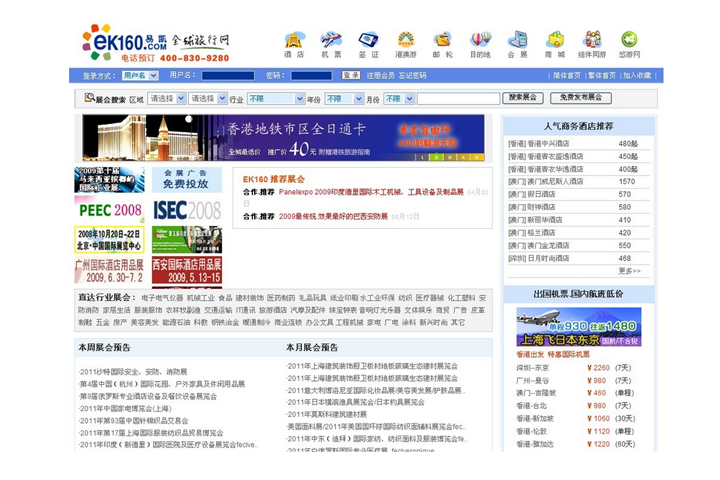Viewport: 720px width, 480px height.
Task: Open the 月份 month dropdown
Action: coord(399,99)
